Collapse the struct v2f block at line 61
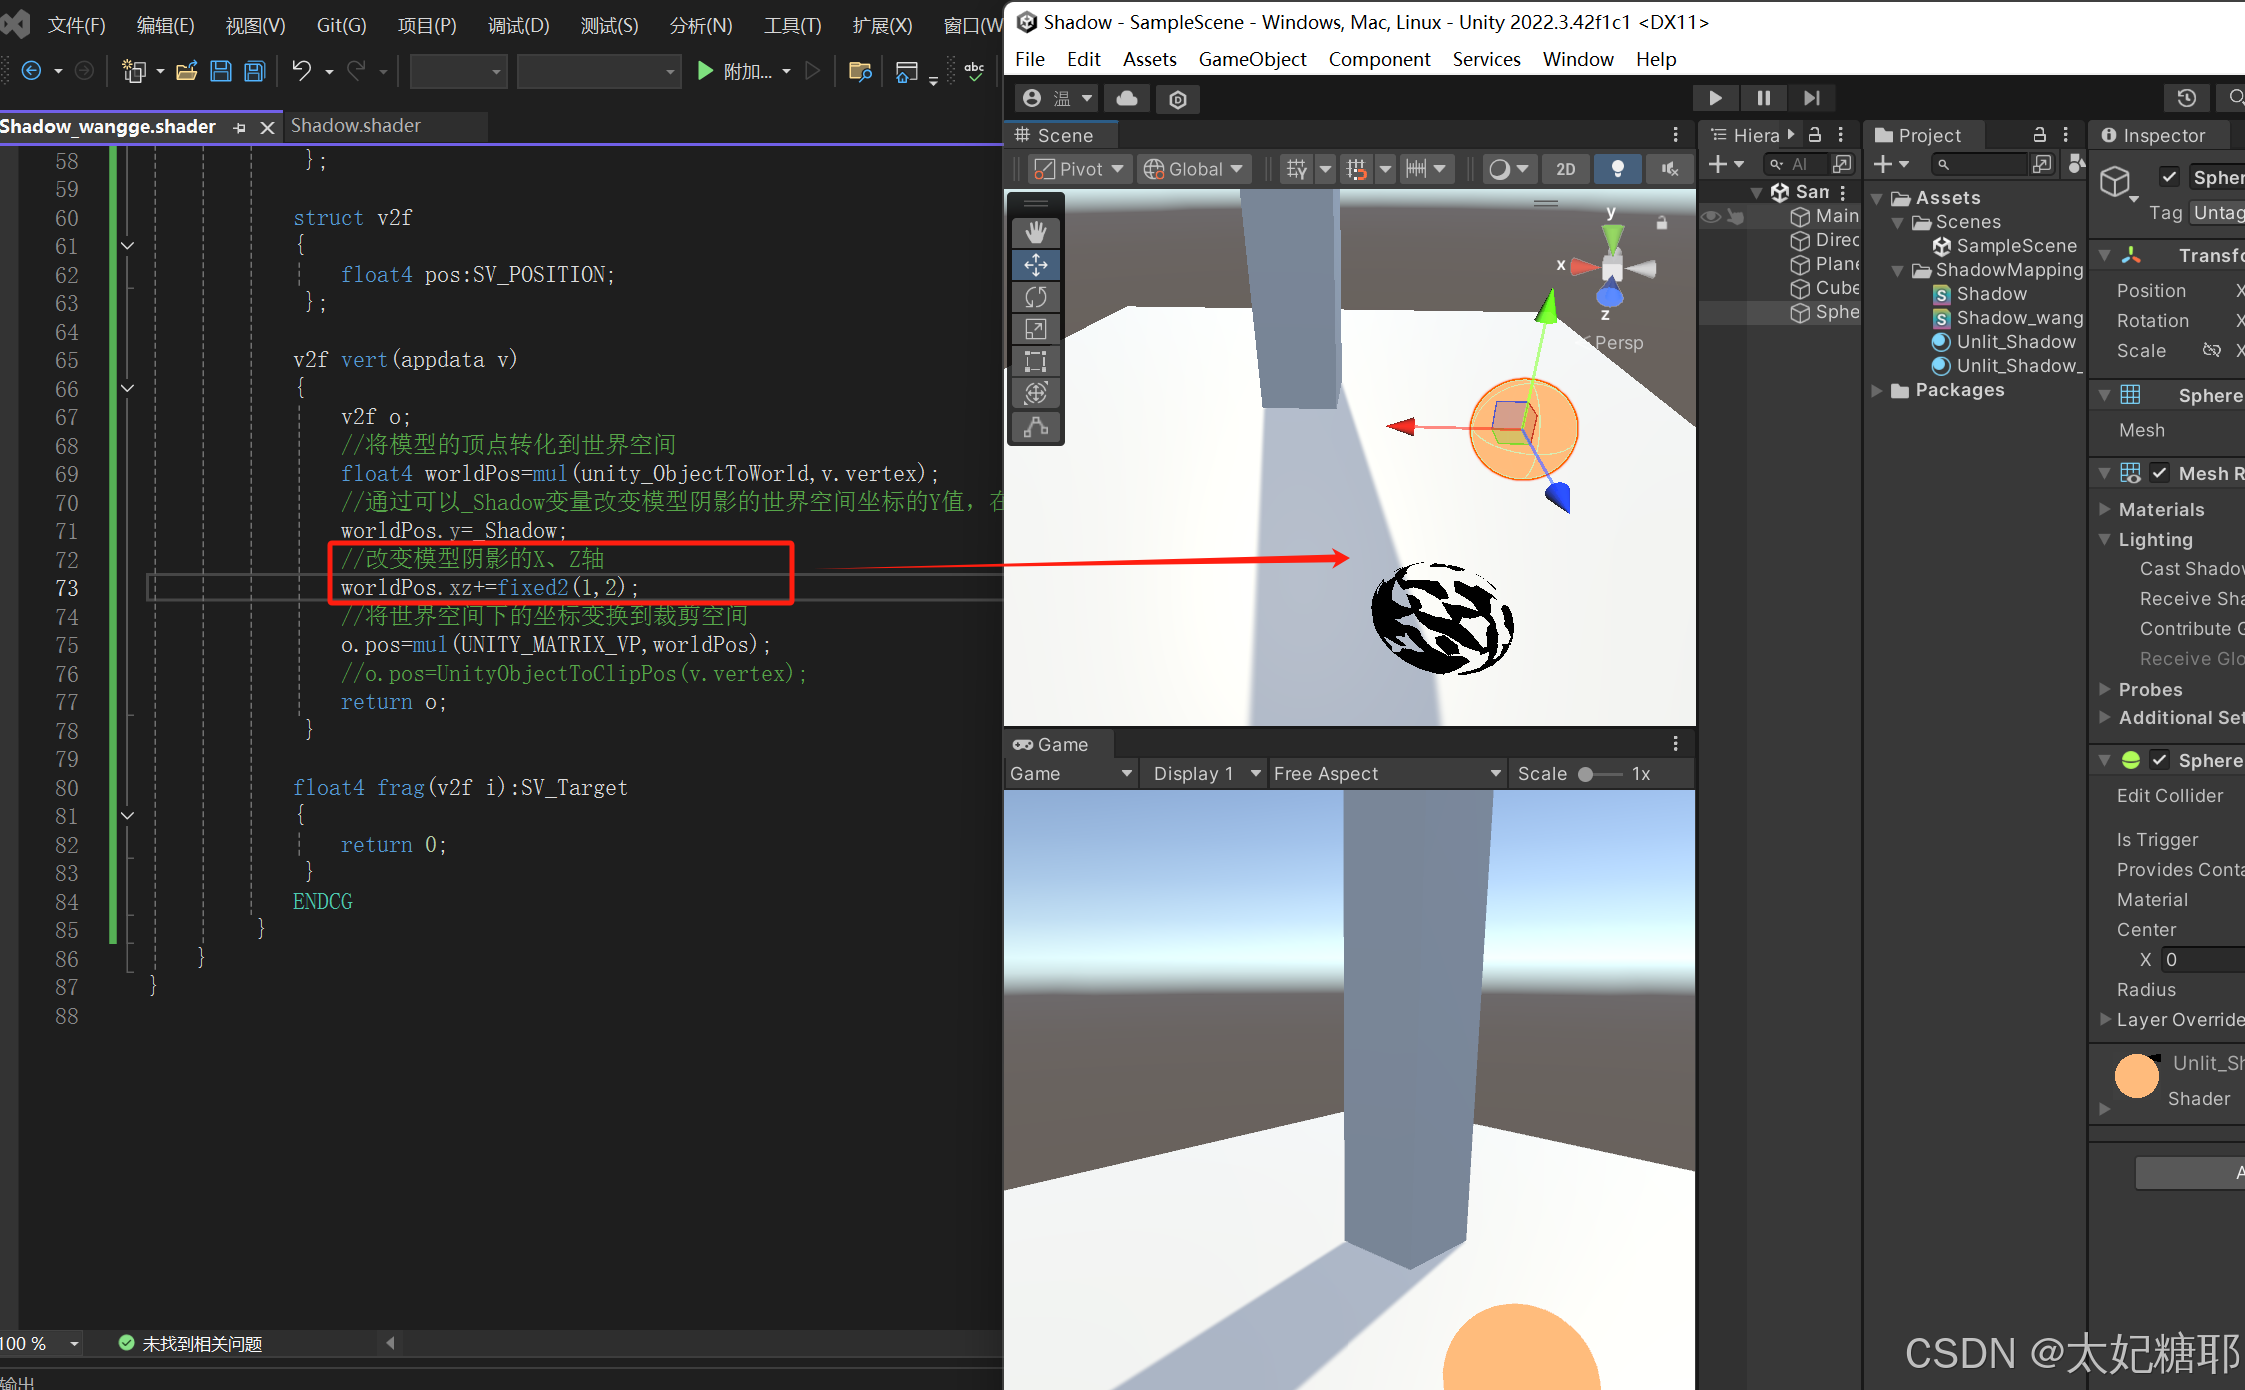 (x=127, y=245)
